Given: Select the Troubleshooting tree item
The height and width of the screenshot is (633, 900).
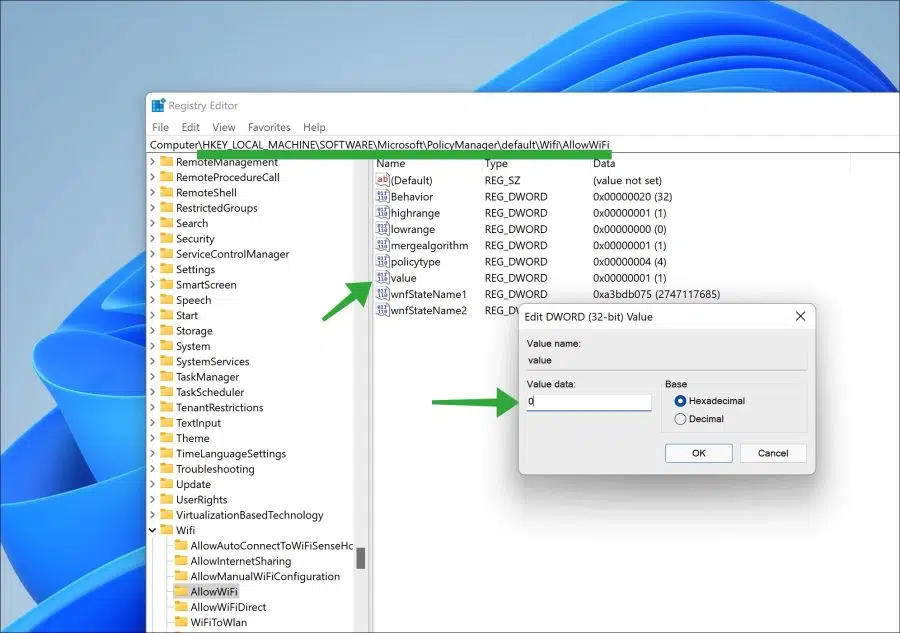Looking at the screenshot, I should click(x=215, y=469).
